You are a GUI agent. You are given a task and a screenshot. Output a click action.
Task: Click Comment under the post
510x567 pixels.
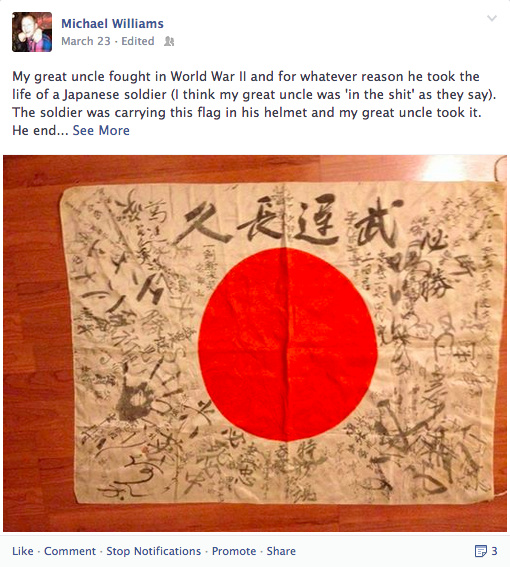[70, 551]
